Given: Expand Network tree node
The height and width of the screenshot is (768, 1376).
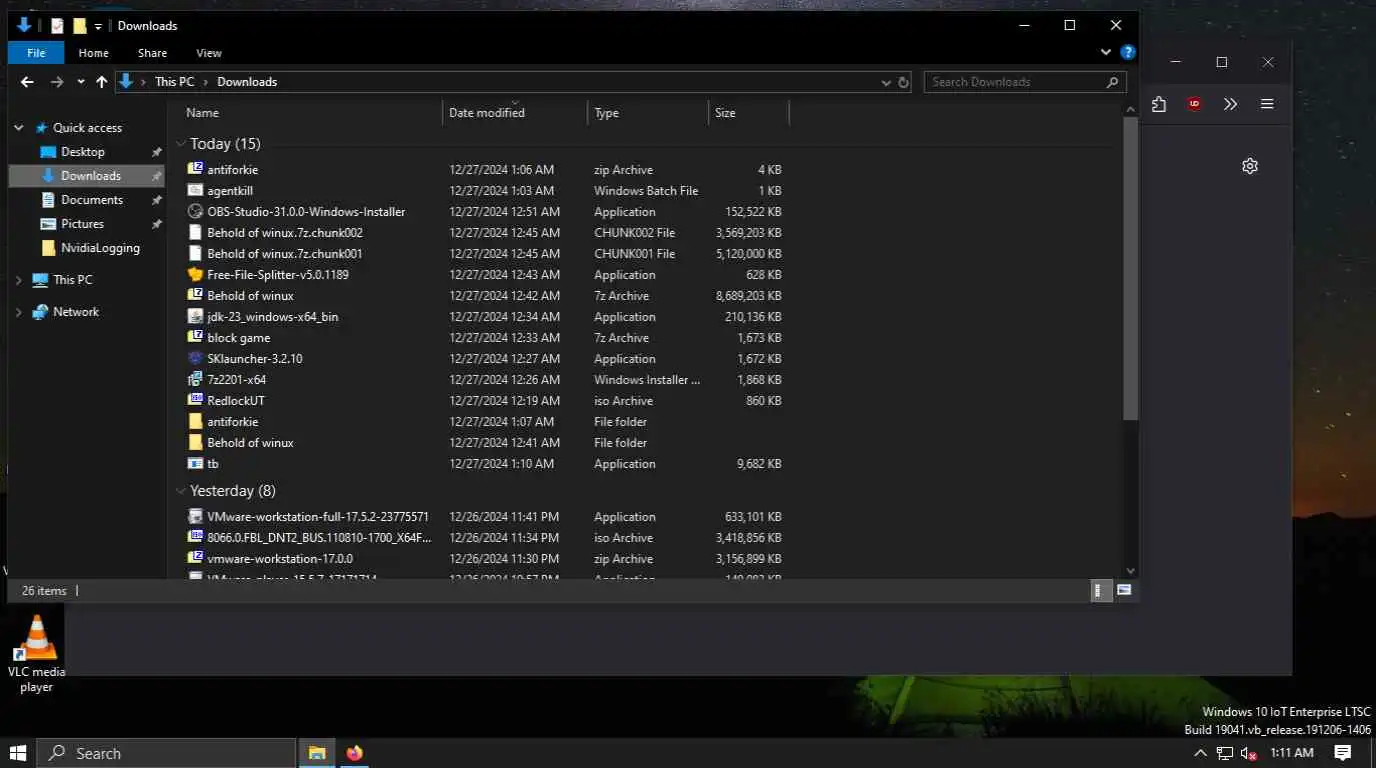Looking at the screenshot, I should (18, 312).
